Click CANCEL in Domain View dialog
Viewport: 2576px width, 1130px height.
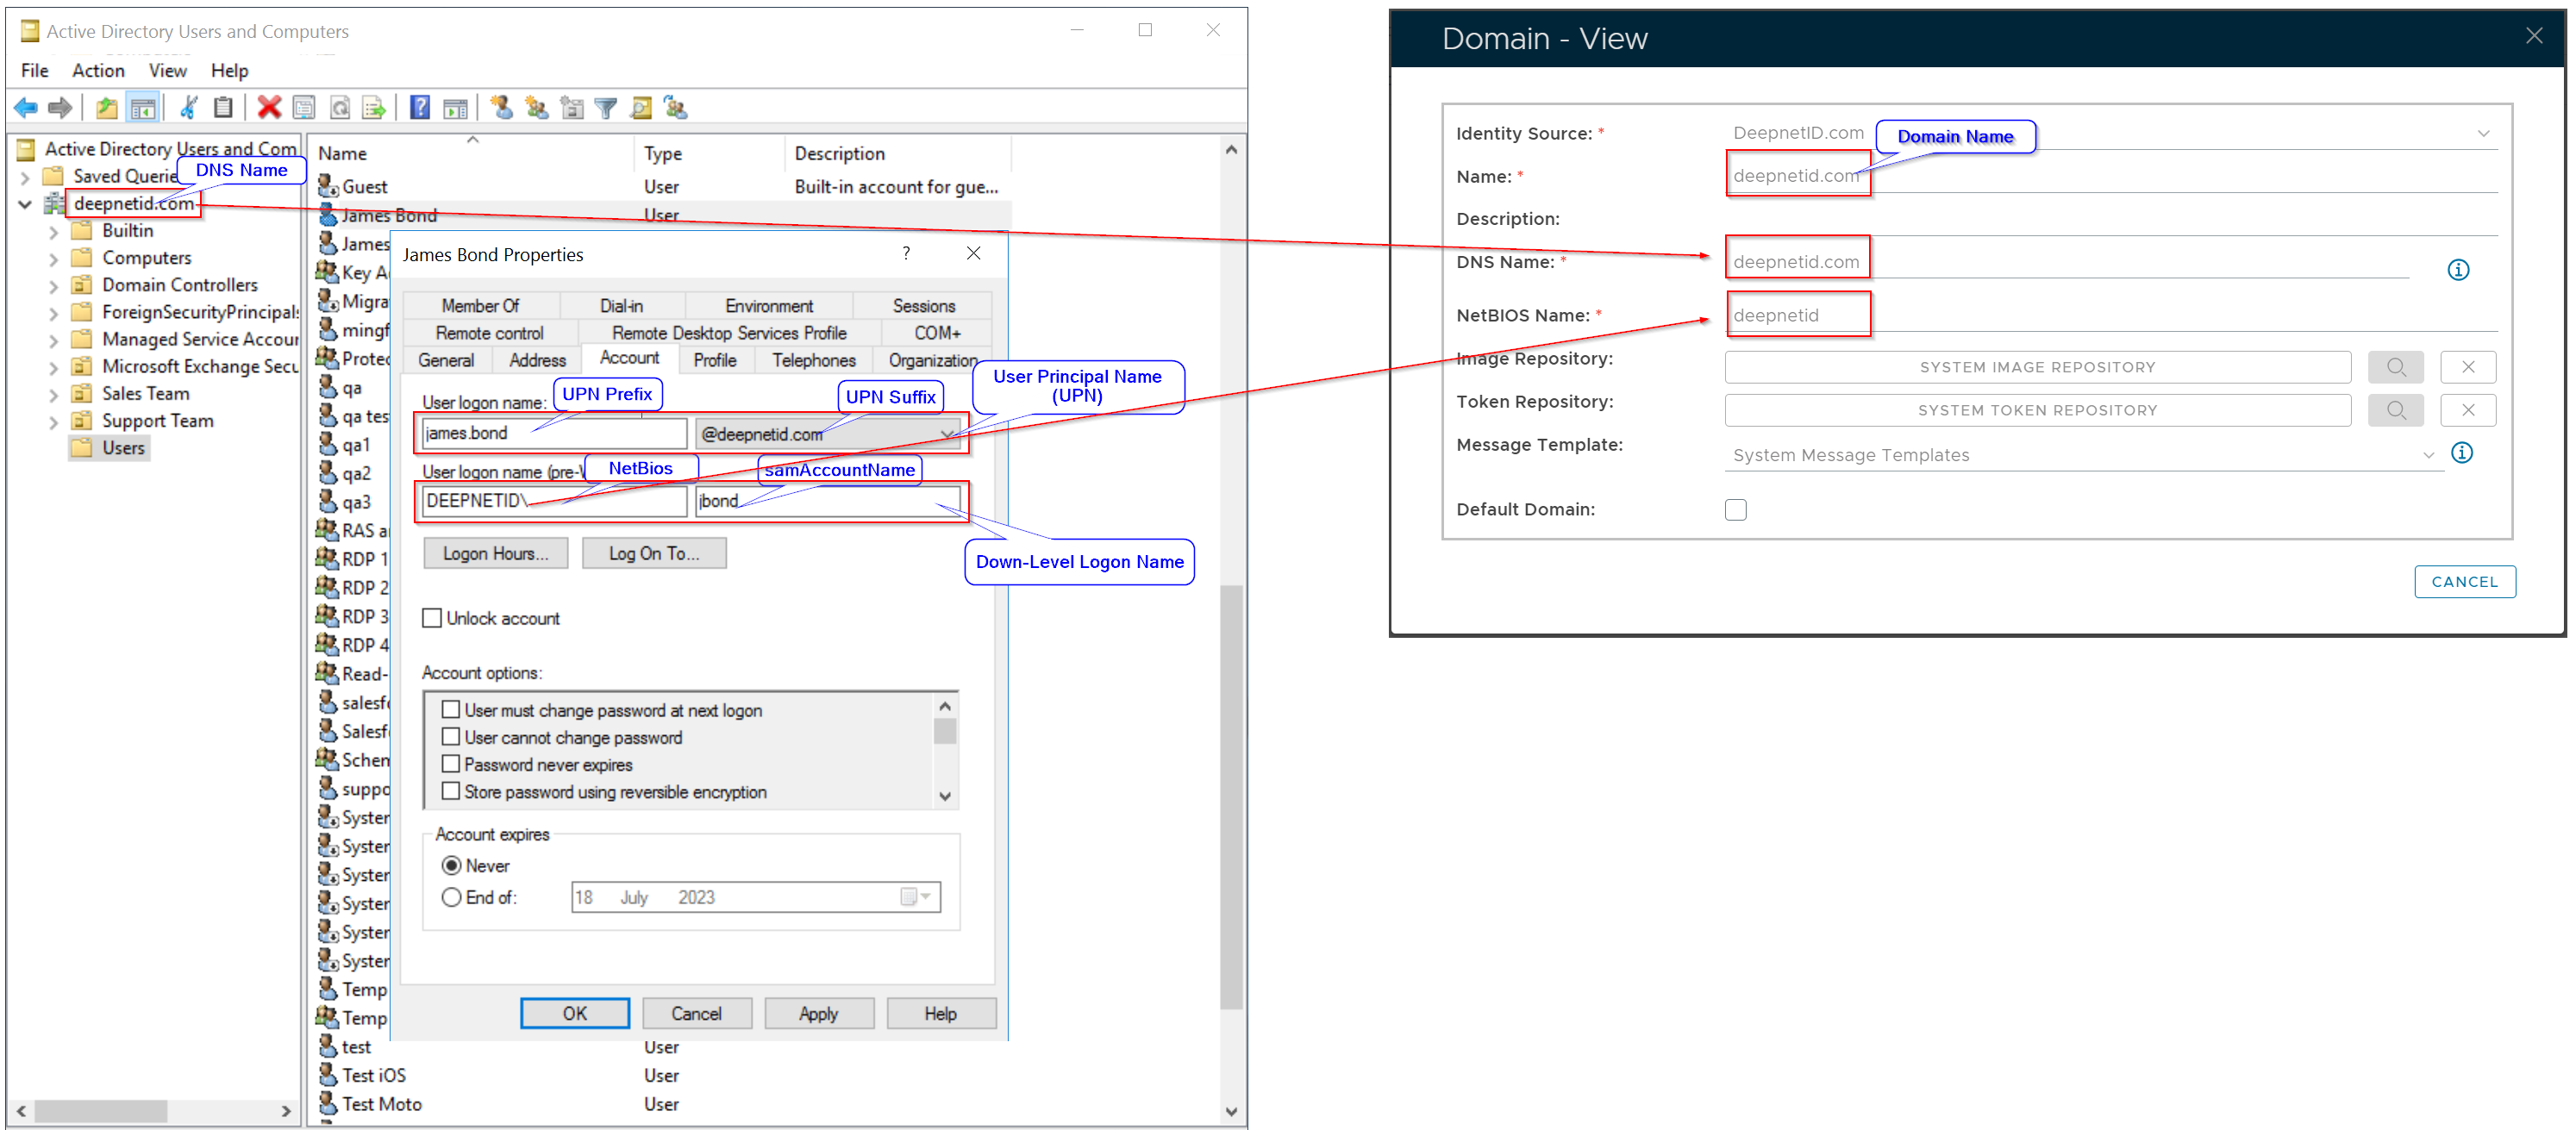click(2464, 581)
